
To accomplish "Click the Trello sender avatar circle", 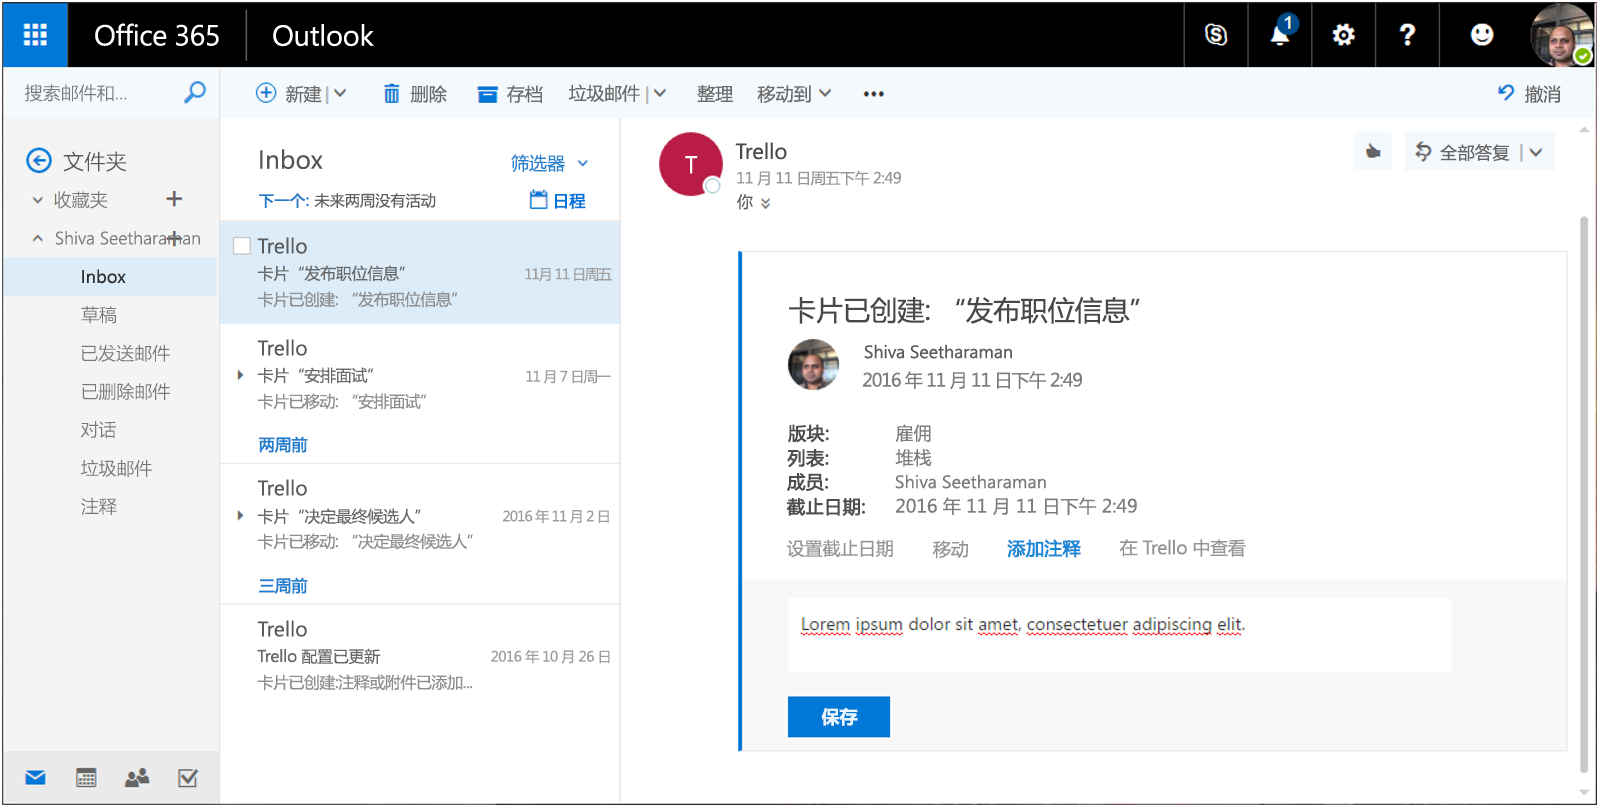I will click(690, 164).
